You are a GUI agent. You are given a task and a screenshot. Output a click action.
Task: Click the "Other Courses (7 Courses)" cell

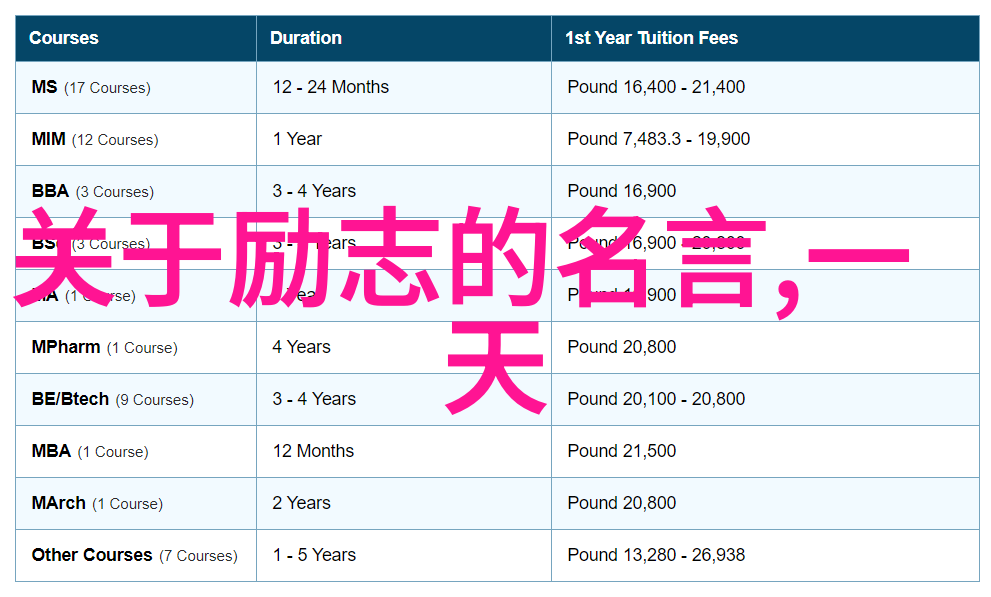point(136,555)
